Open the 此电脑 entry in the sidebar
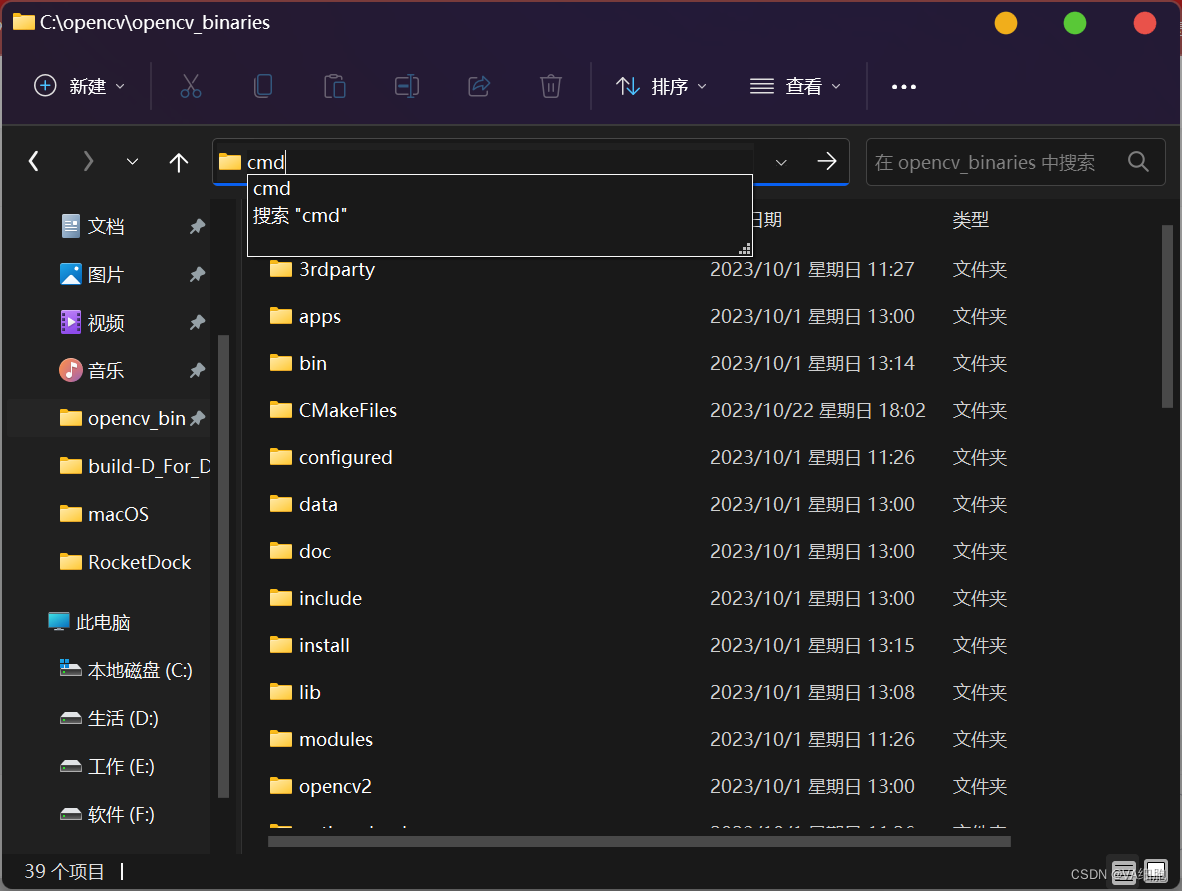This screenshot has width=1182, height=891. (x=103, y=621)
